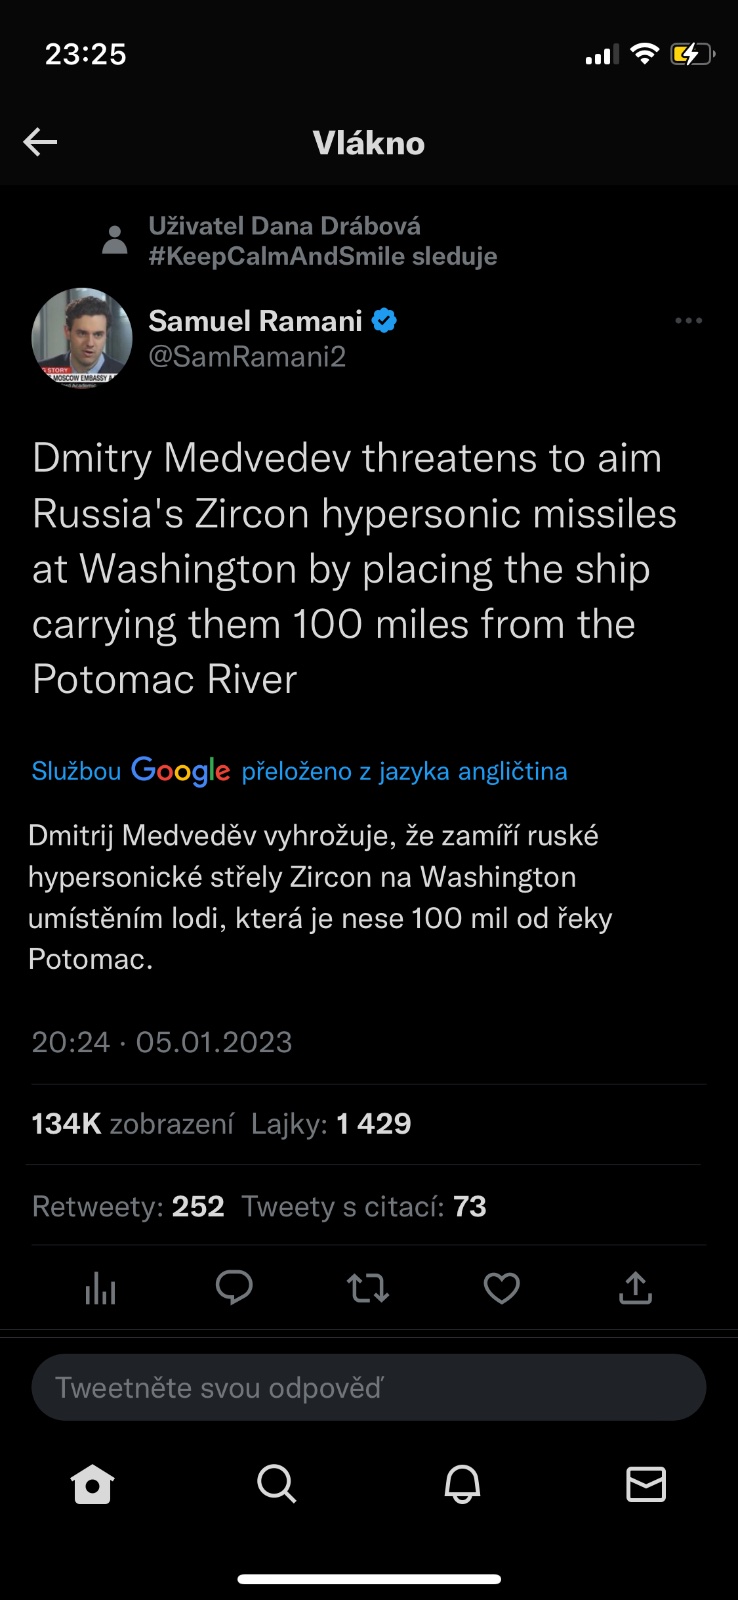
Task: View tweet analytics bar chart icon
Action: click(x=100, y=1289)
